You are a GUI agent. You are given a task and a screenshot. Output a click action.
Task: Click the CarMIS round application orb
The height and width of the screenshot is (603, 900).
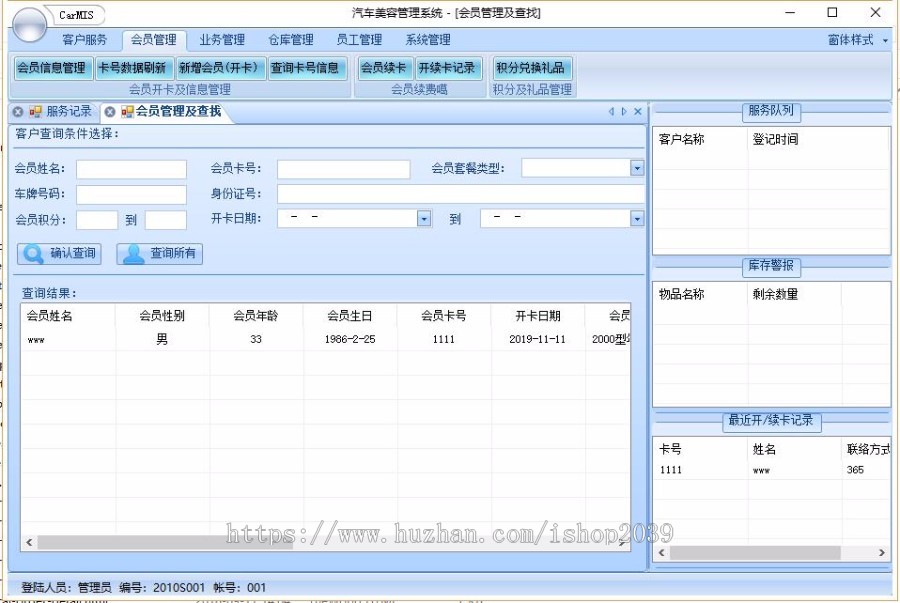tap(29, 24)
